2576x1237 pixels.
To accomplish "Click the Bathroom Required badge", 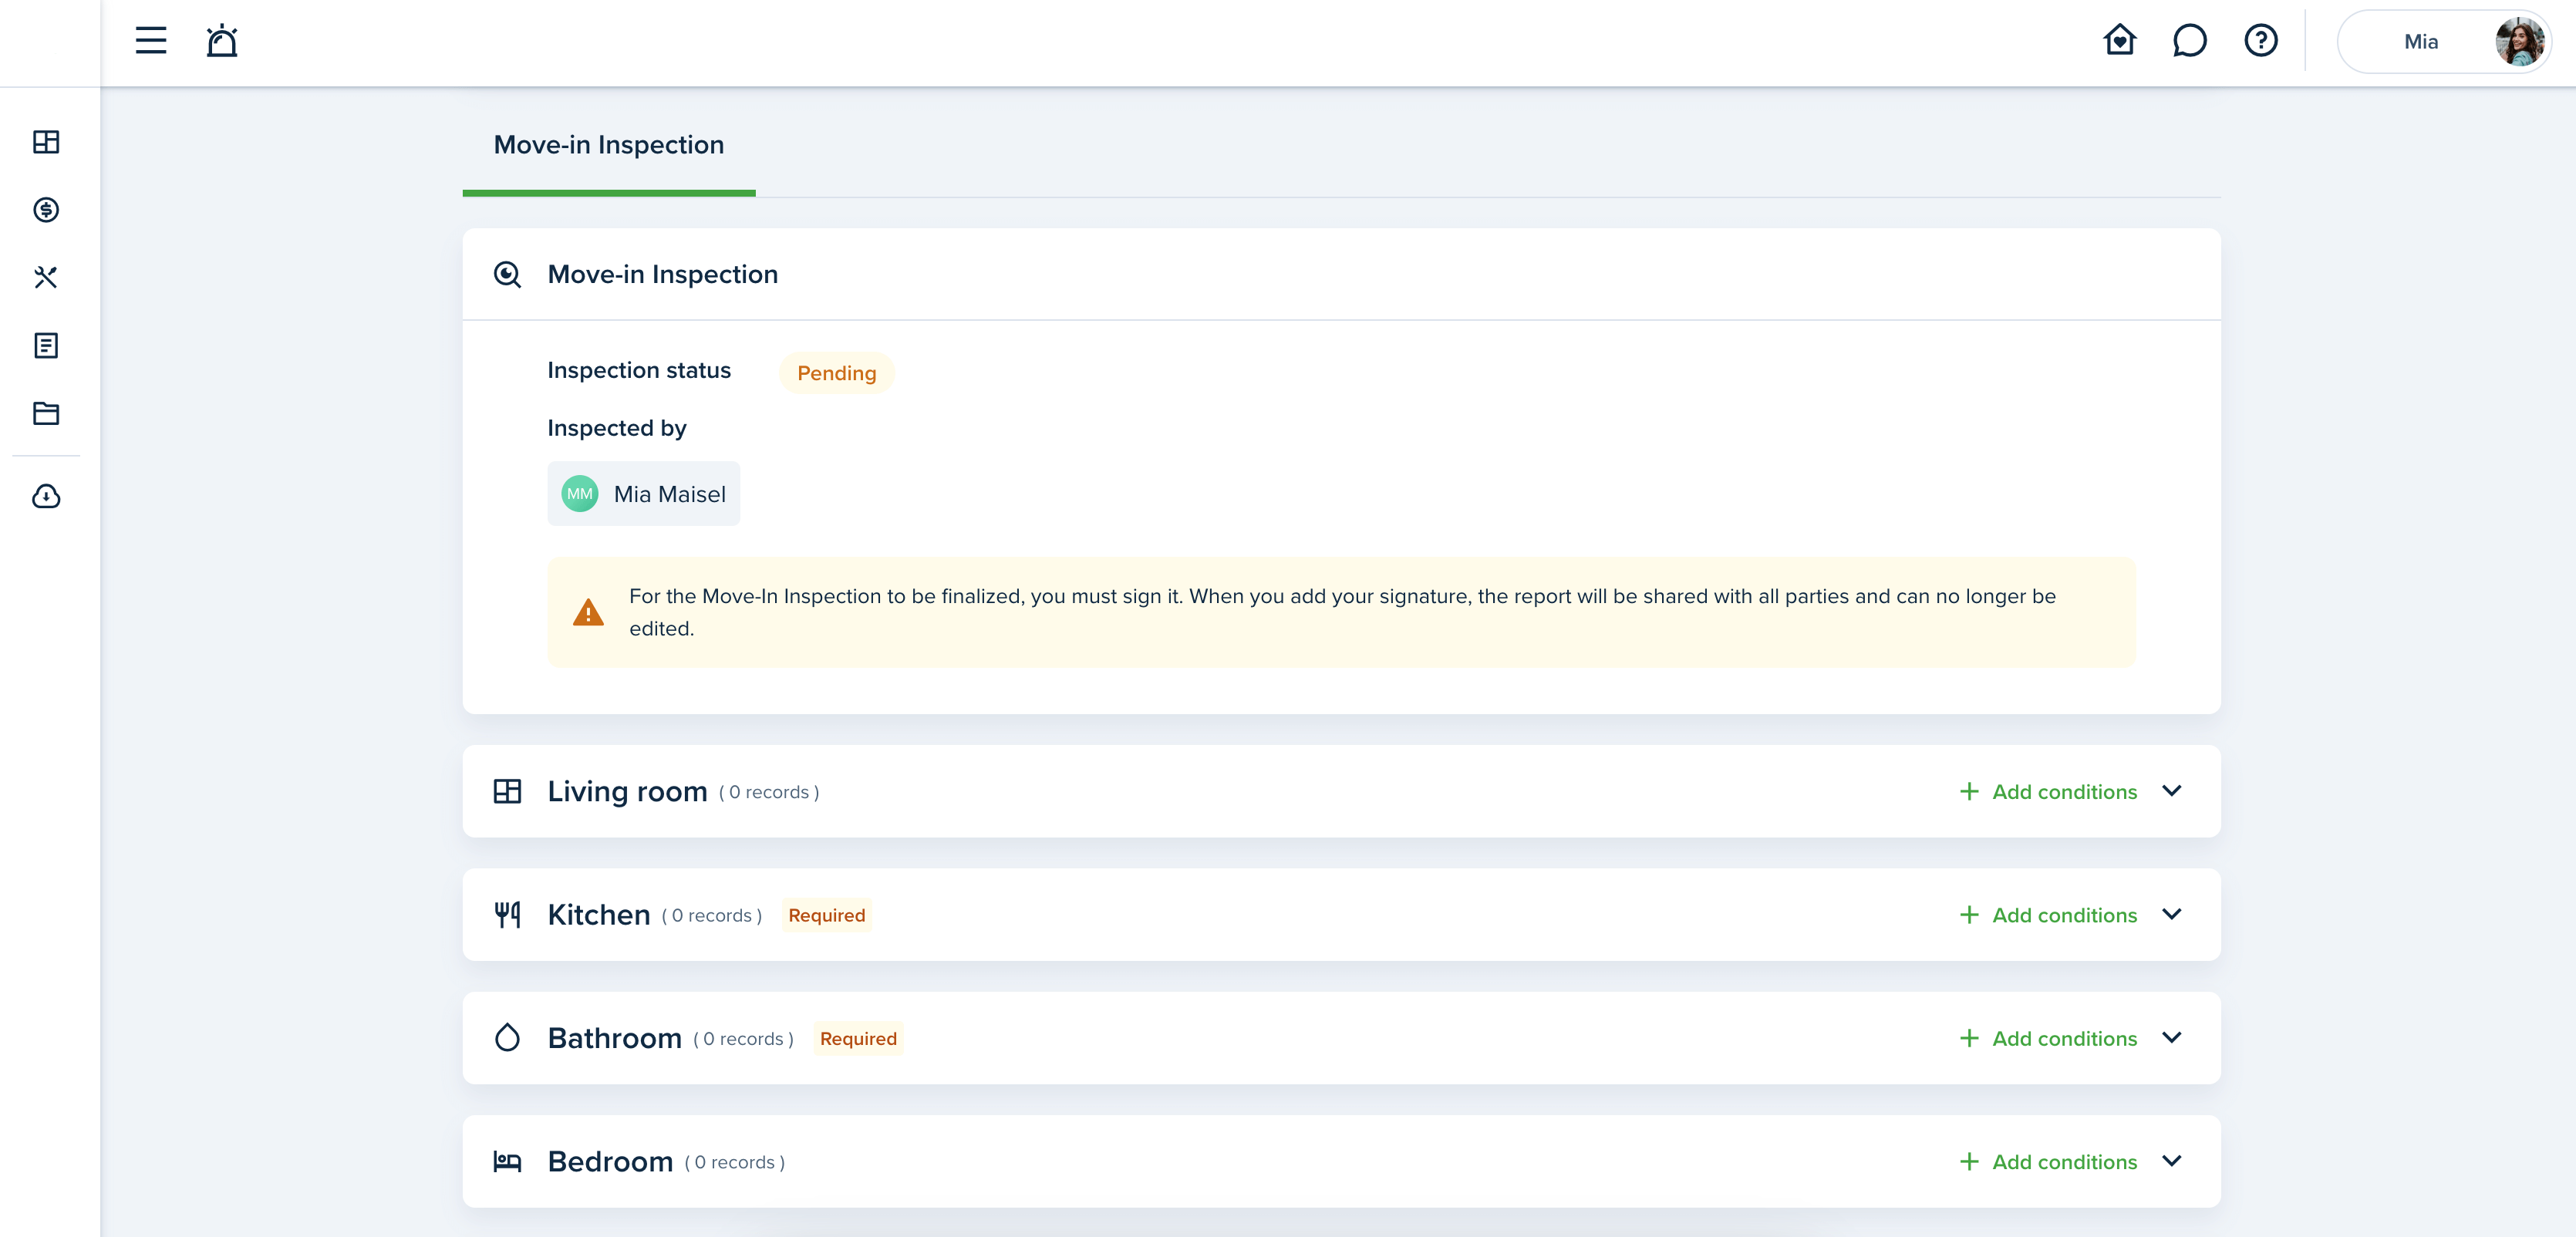I will click(858, 1039).
